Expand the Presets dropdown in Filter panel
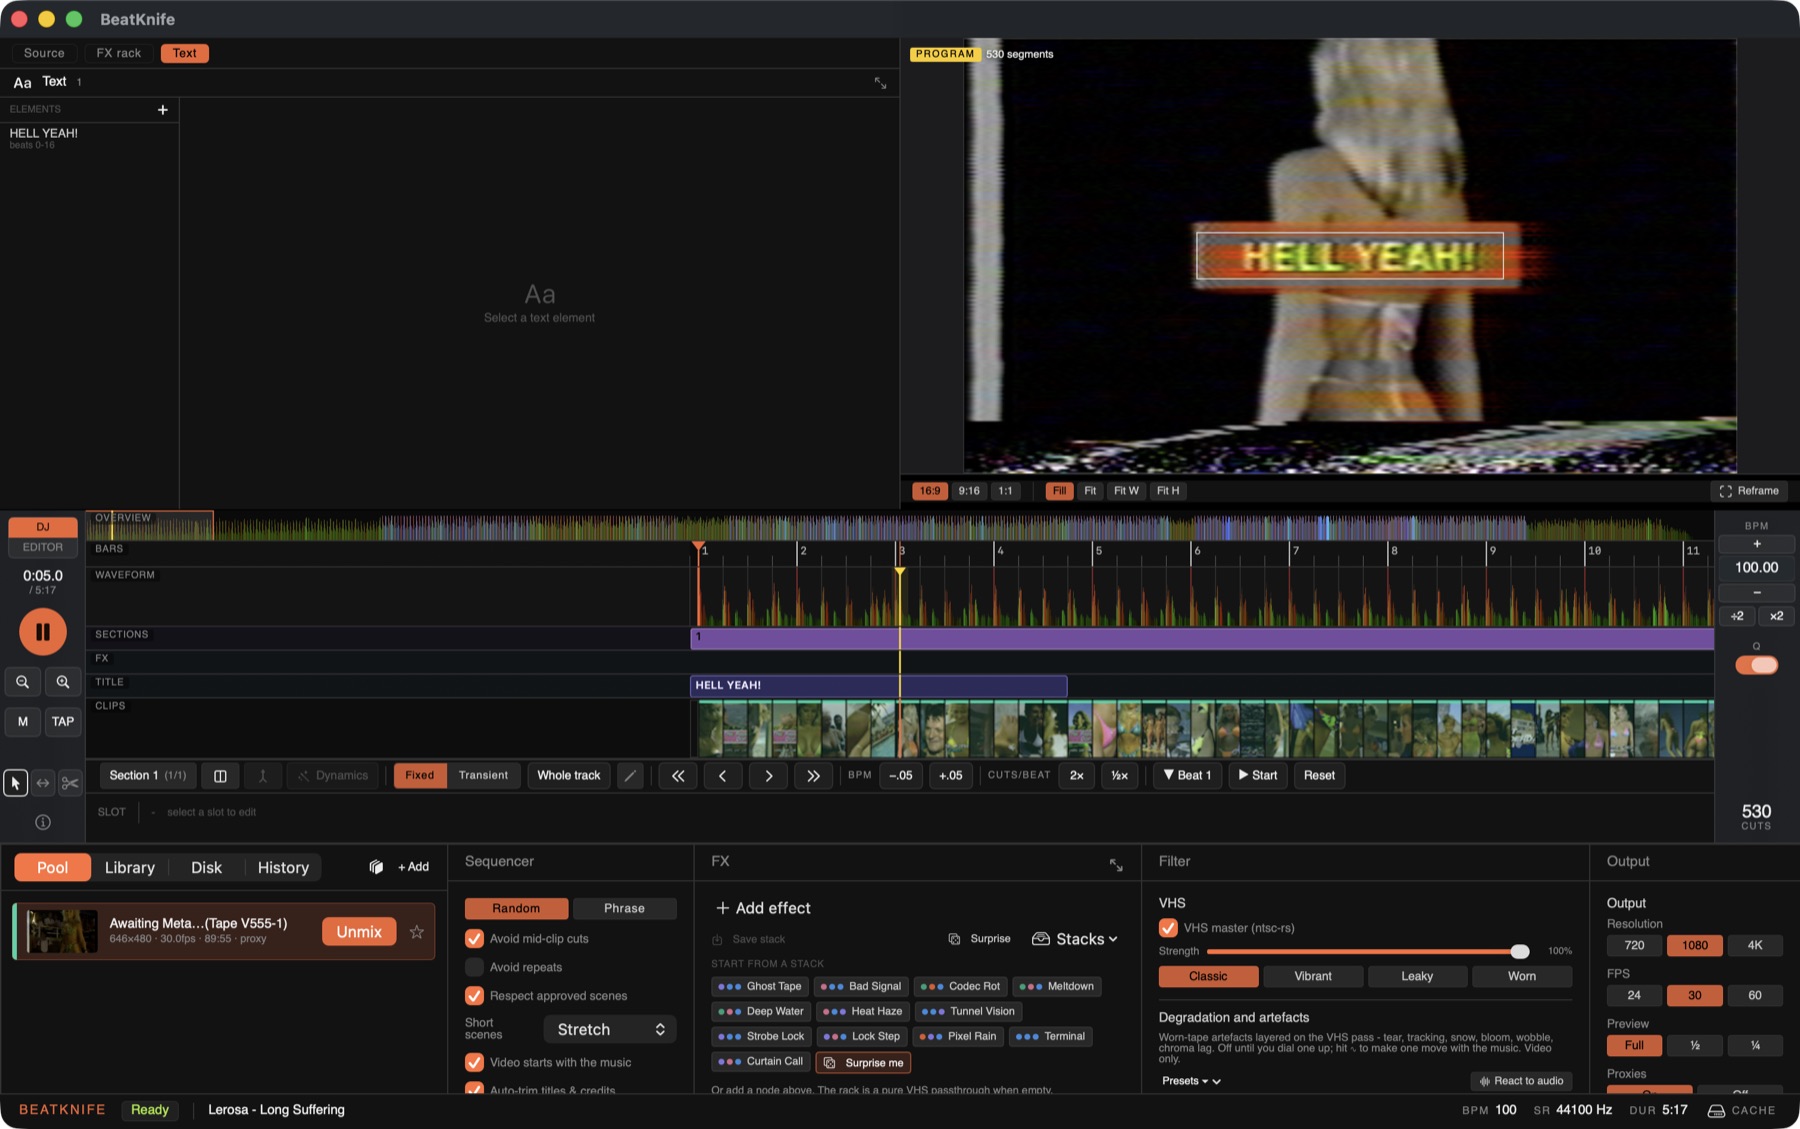Image resolution: width=1800 pixels, height=1129 pixels. 1191,1081
